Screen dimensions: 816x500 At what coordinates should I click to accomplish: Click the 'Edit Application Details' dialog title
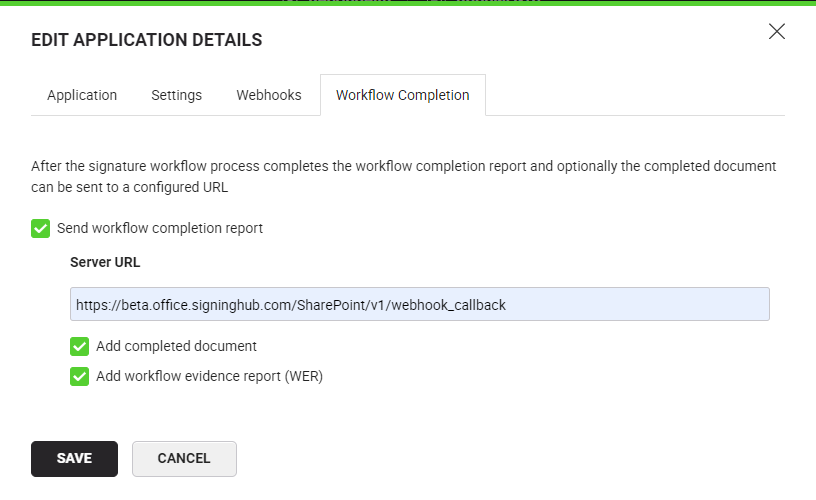[x=146, y=40]
